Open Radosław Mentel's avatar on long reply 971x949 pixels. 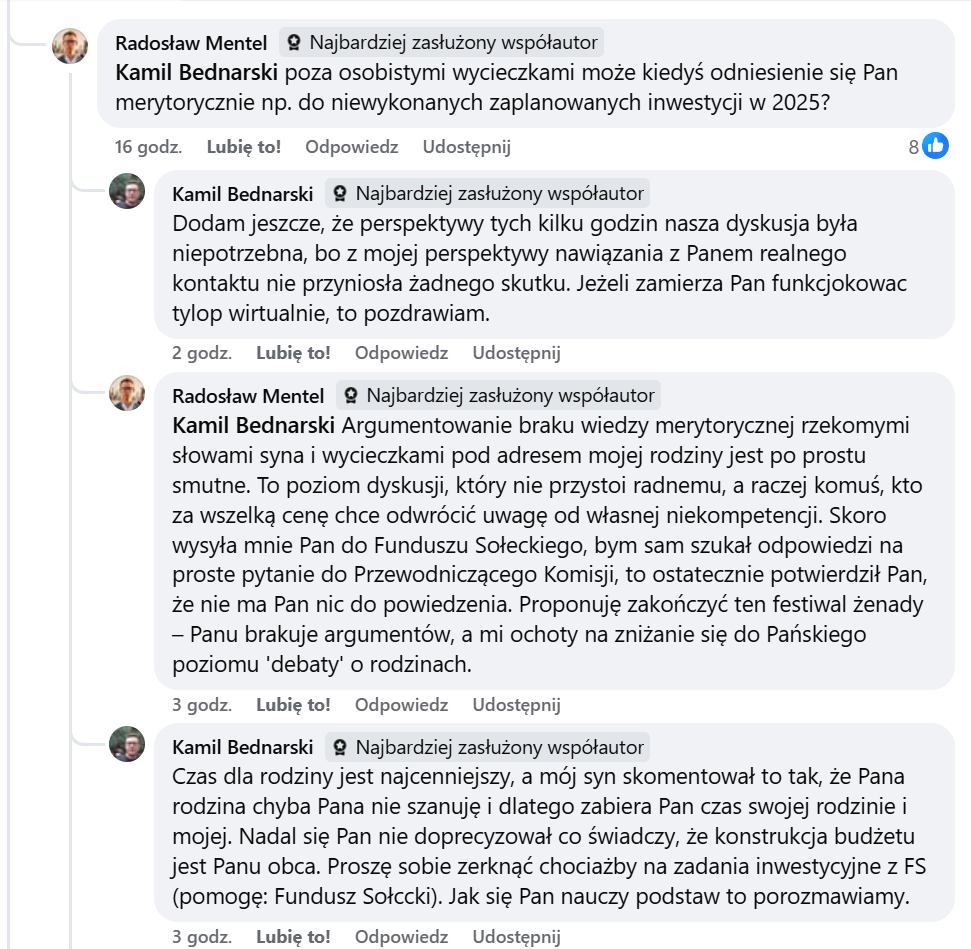click(127, 393)
